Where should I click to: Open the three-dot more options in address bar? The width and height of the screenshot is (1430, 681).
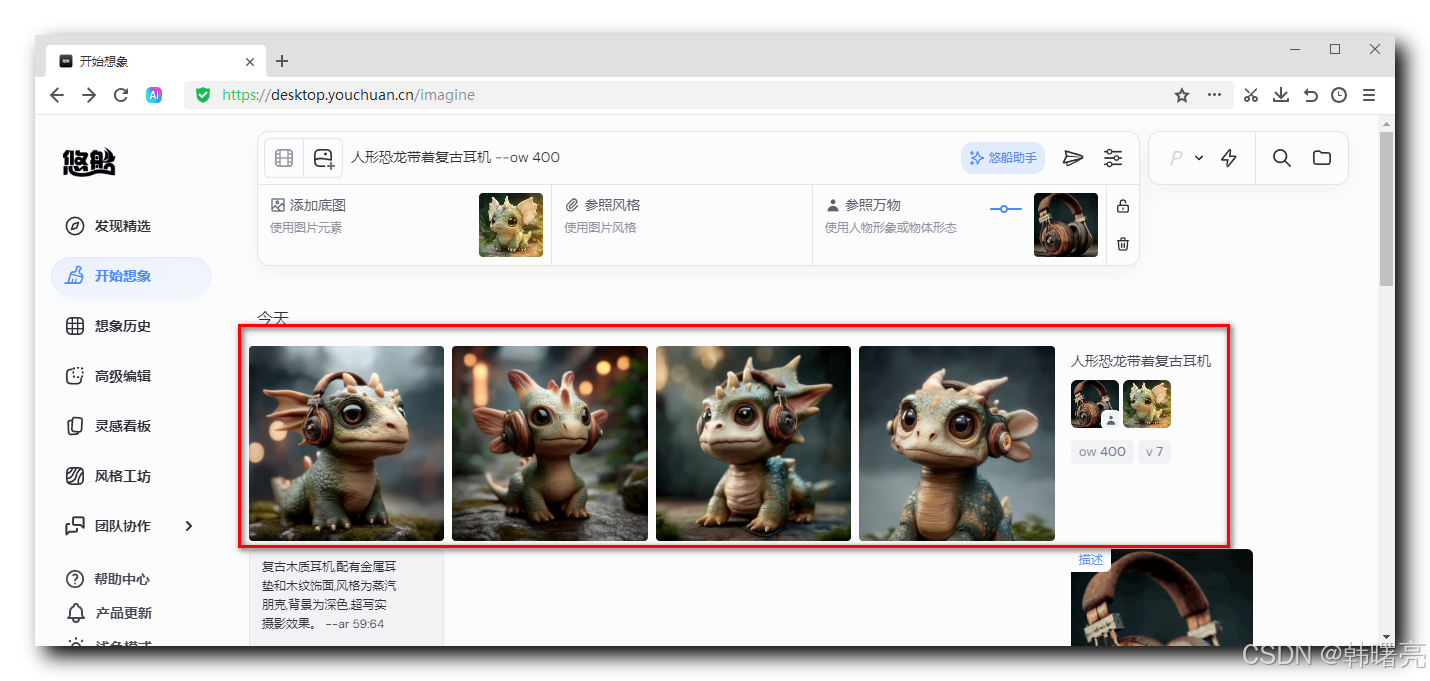[1214, 95]
